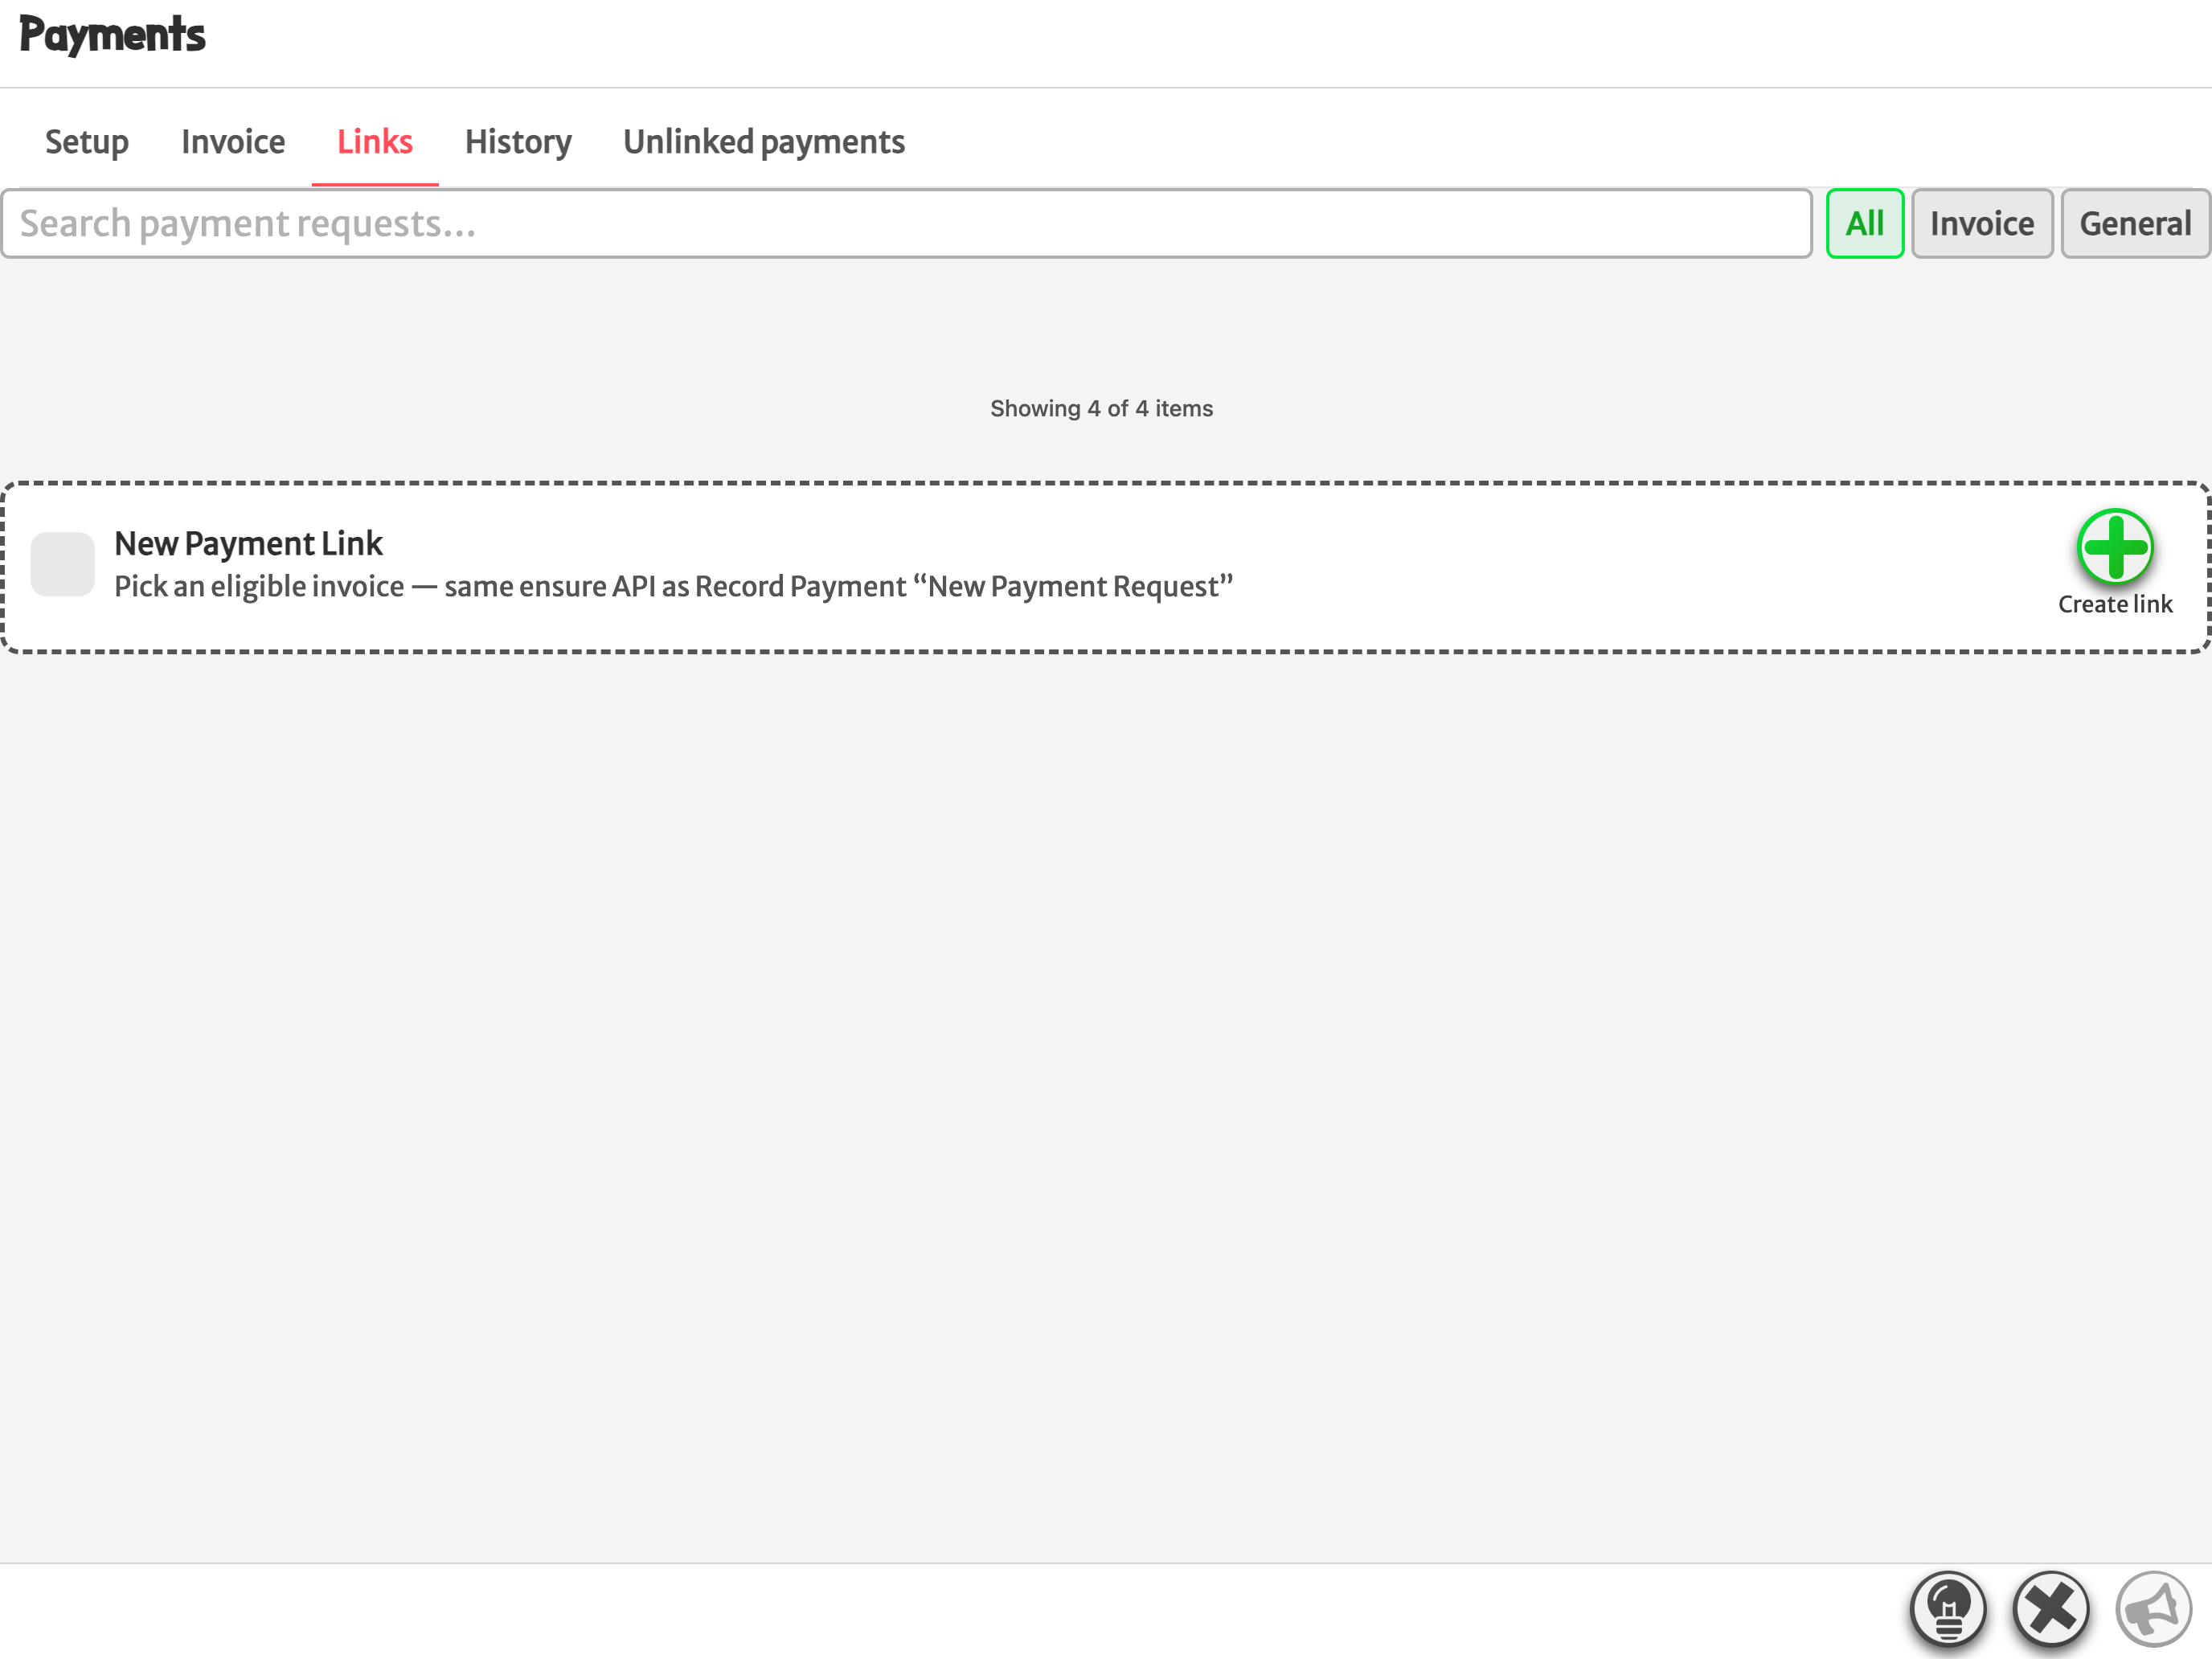Click the Pick an eligible invoice description
The height and width of the screenshot is (1659, 2212).
[x=673, y=586]
